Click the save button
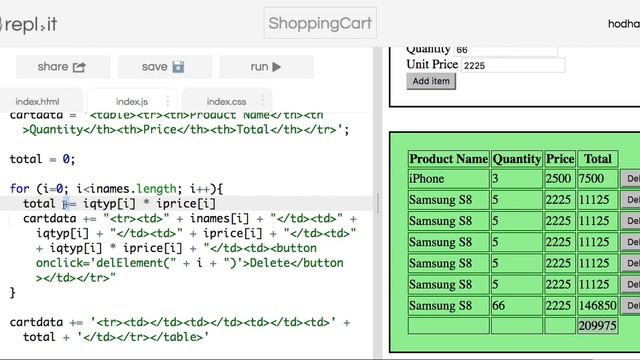This screenshot has height=360, width=640. point(164,67)
